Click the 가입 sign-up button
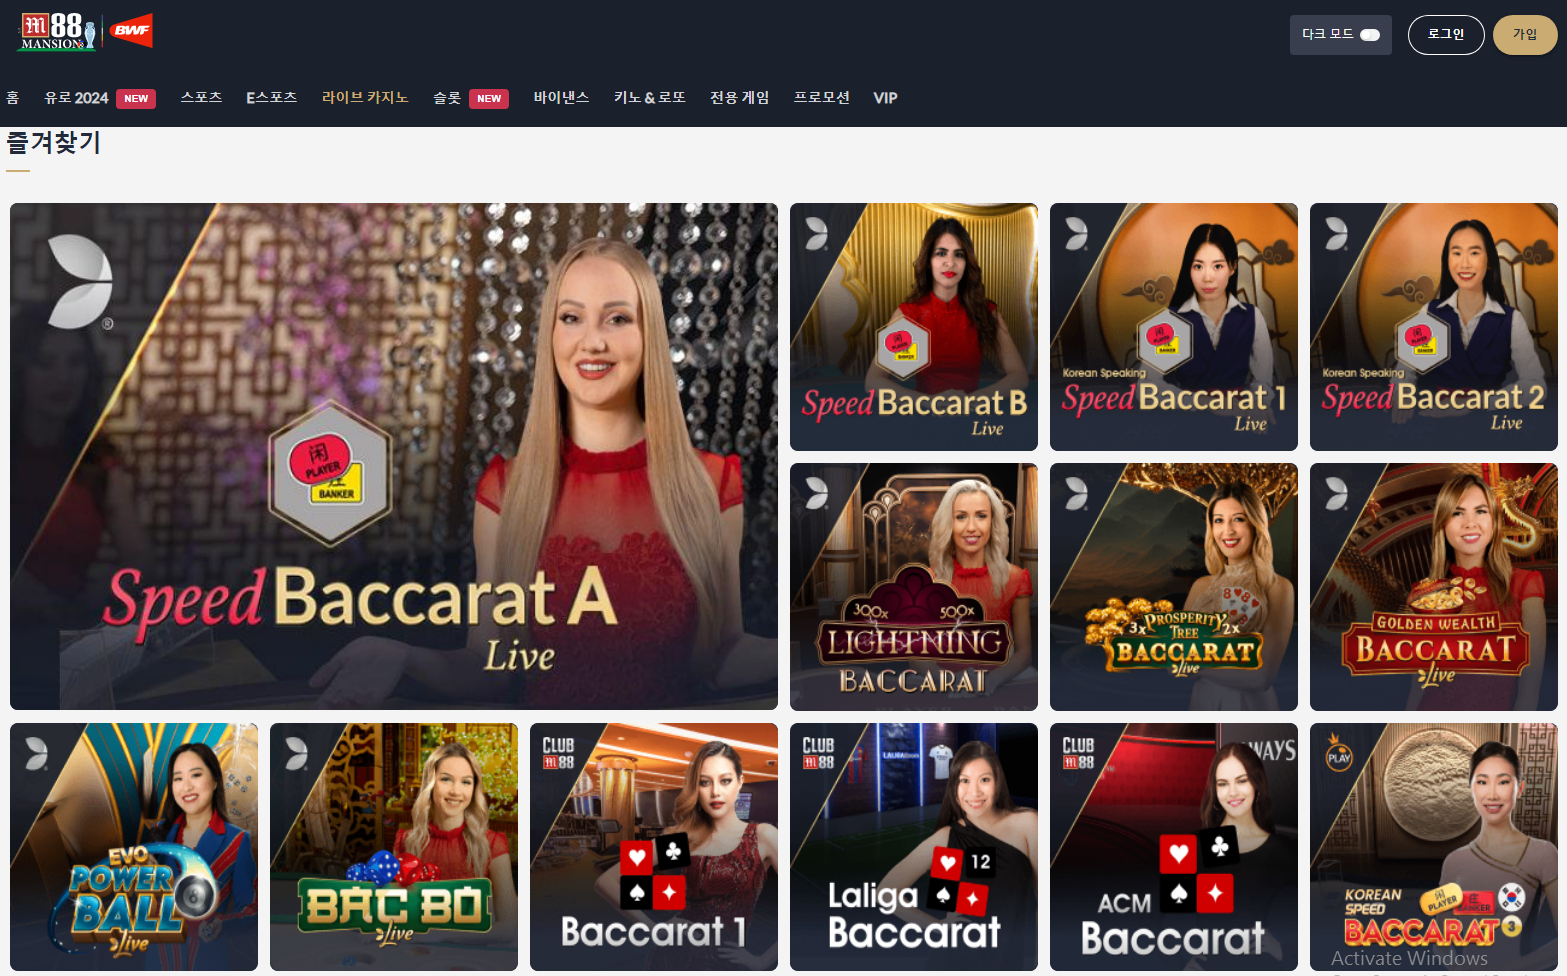The width and height of the screenshot is (1567, 976). click(1525, 35)
